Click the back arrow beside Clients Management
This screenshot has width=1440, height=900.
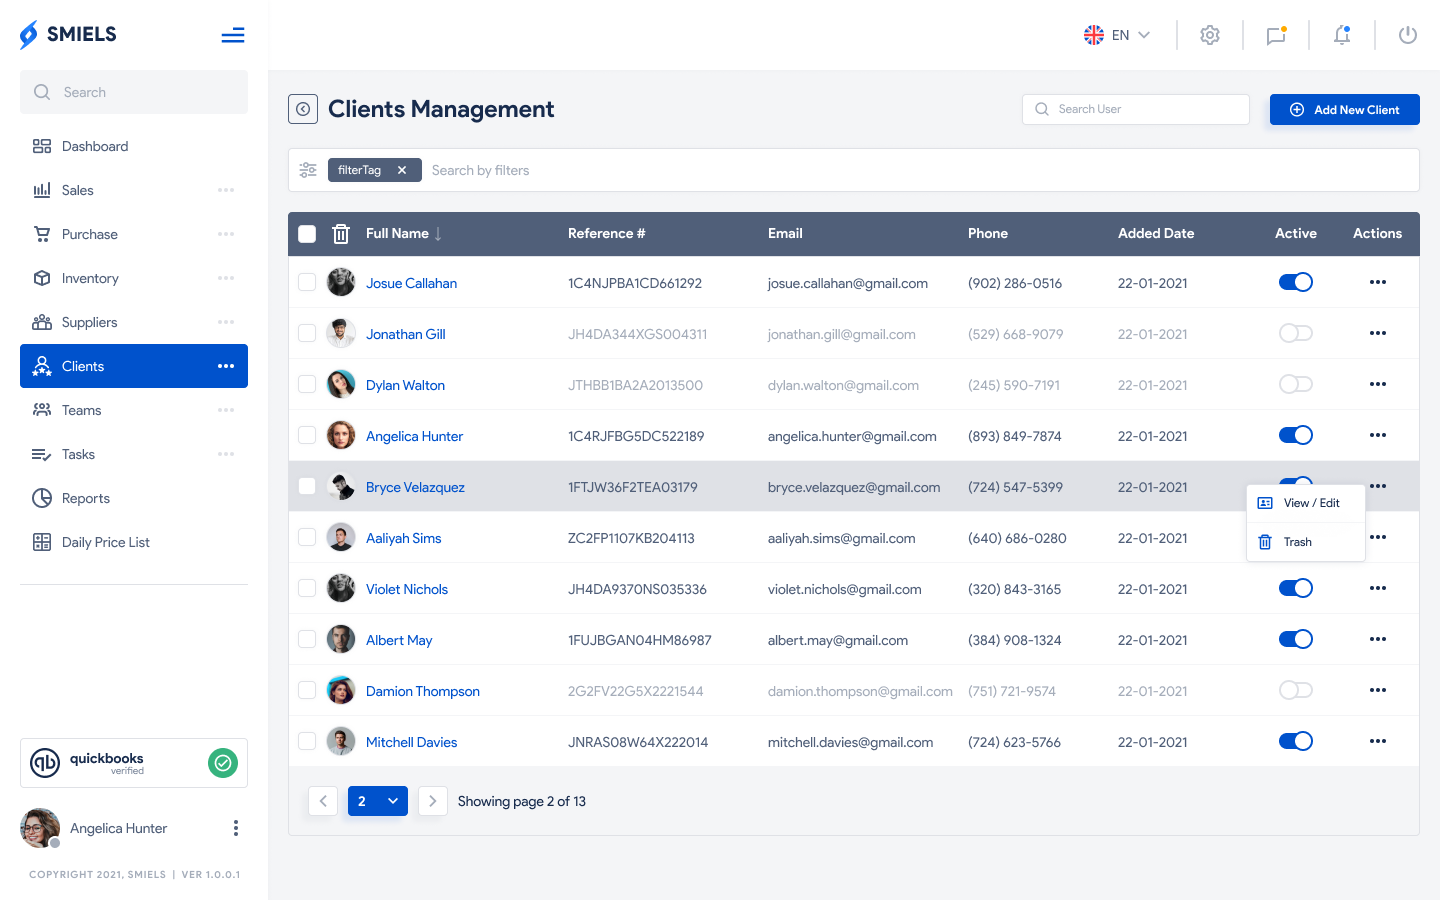[x=303, y=109]
